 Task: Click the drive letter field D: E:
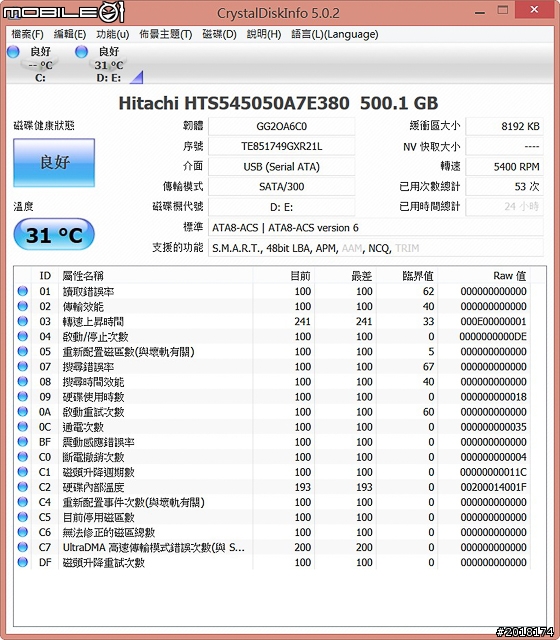tap(282, 207)
